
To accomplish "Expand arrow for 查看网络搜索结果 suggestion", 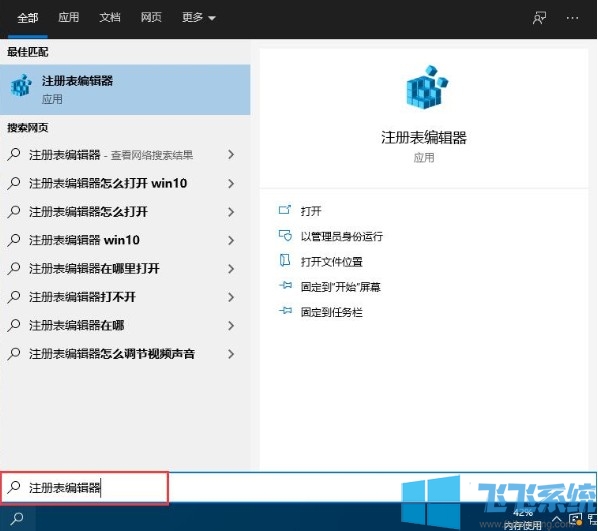I will 231,154.
